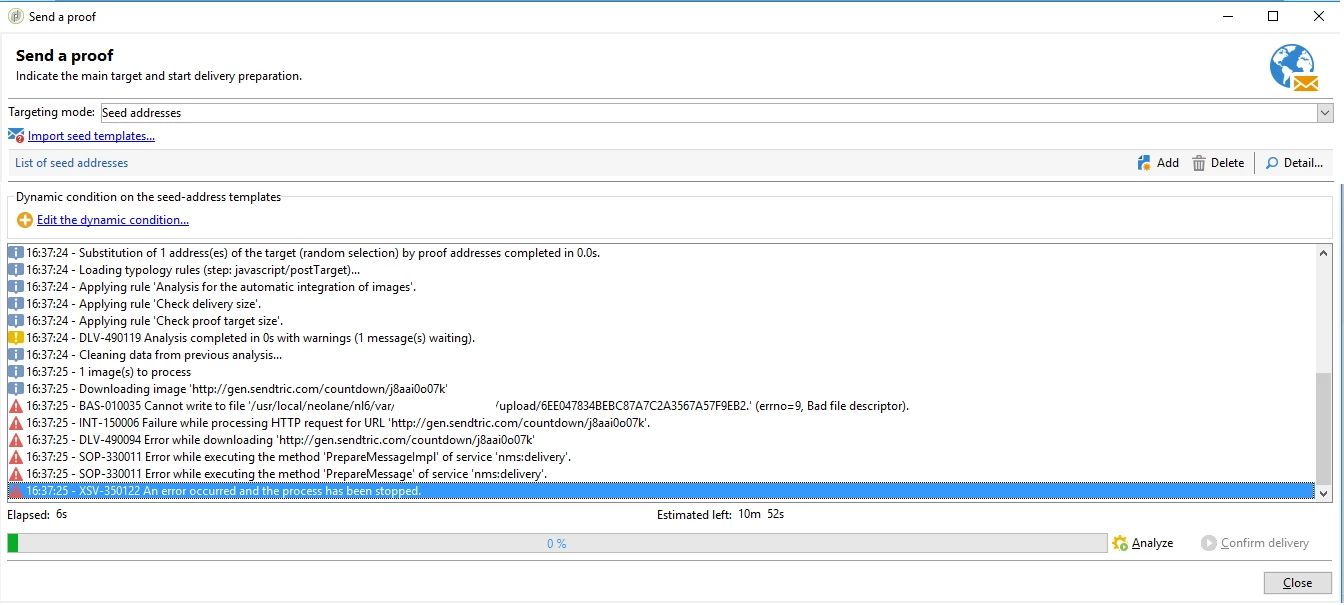Viewport: 1344px width, 605px height.
Task: Select the highlighted 'XSV-350122 An error occurred' line
Action: coord(660,491)
